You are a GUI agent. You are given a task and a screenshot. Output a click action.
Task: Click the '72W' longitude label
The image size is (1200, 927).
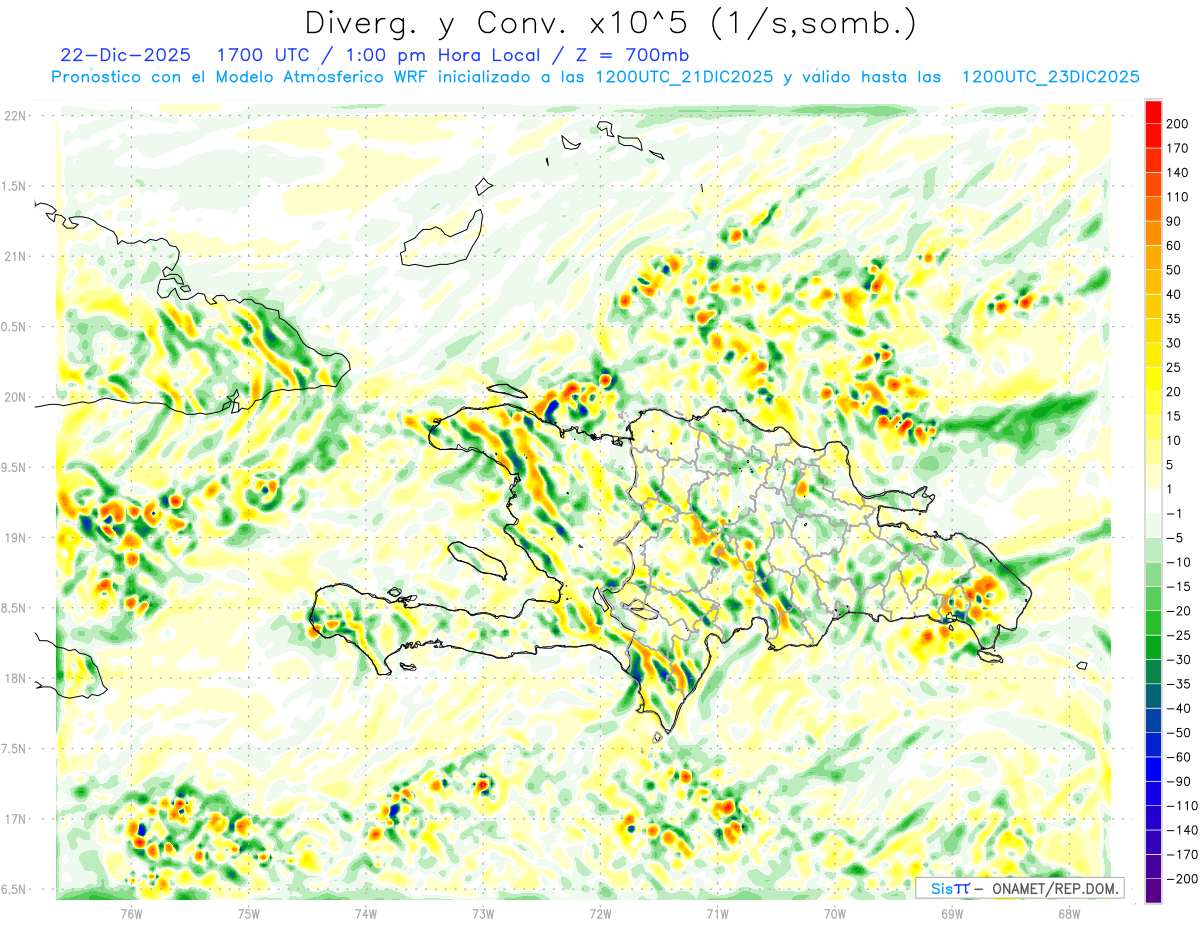tap(600, 912)
